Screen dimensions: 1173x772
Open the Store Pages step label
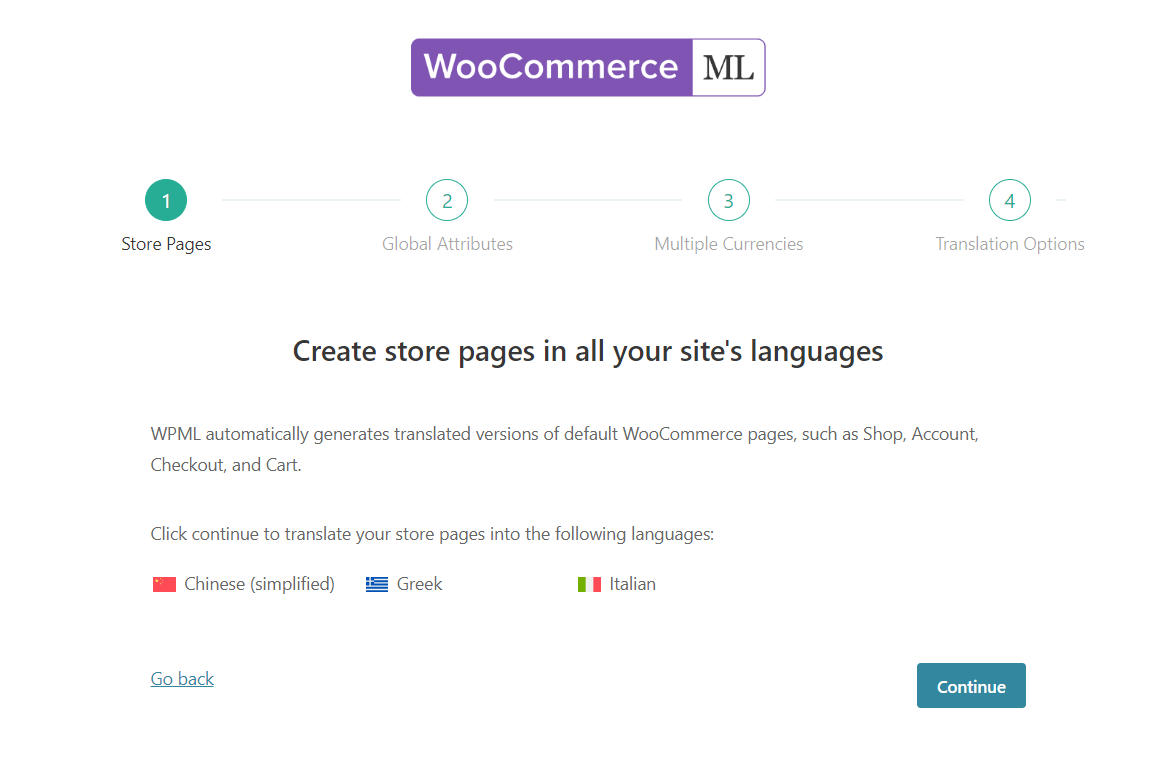tap(166, 245)
